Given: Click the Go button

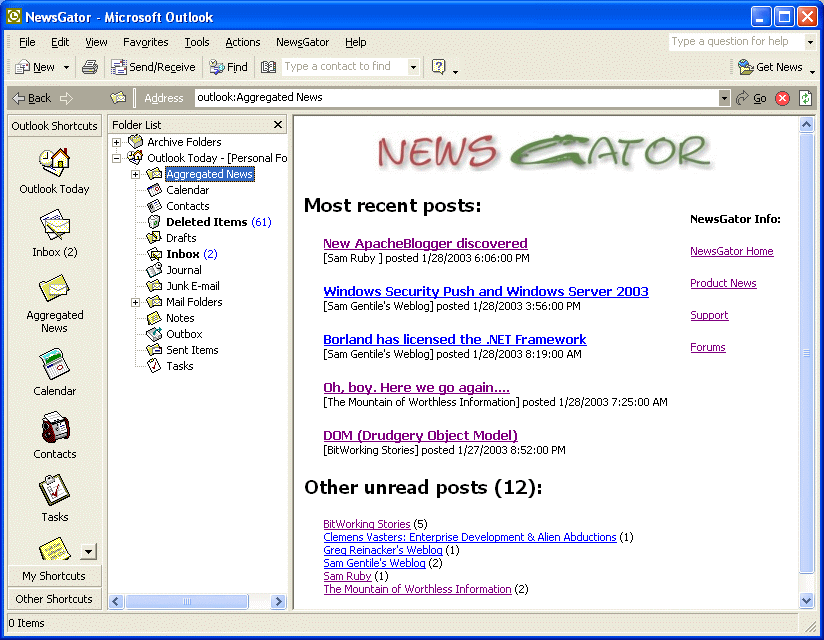Looking at the screenshot, I should tap(751, 98).
